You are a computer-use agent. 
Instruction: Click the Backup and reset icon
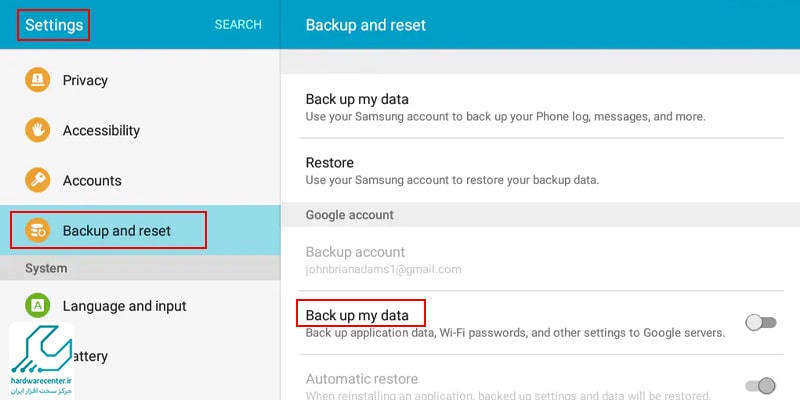[37, 230]
